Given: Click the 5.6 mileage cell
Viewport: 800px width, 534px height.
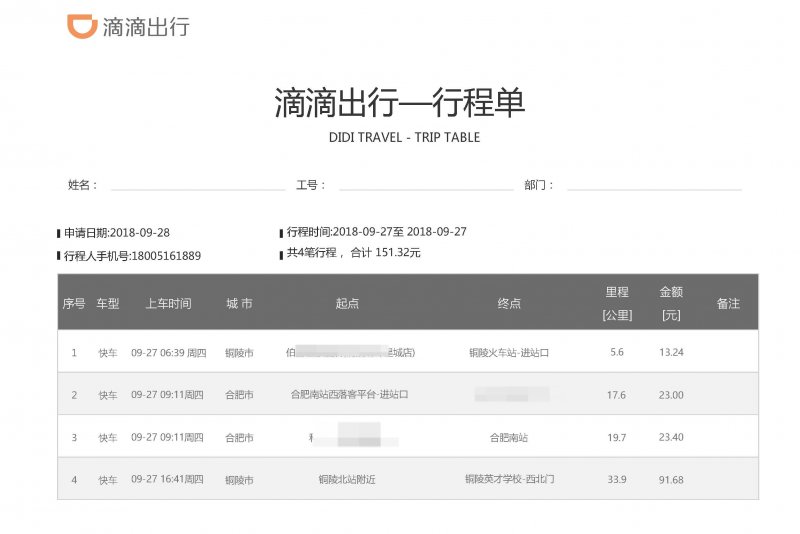Looking at the screenshot, I should 617,352.
